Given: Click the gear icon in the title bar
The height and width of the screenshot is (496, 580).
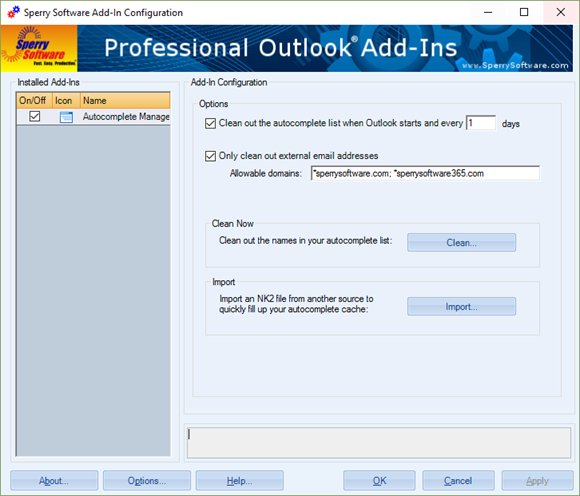Looking at the screenshot, I should pyautogui.click(x=13, y=12).
